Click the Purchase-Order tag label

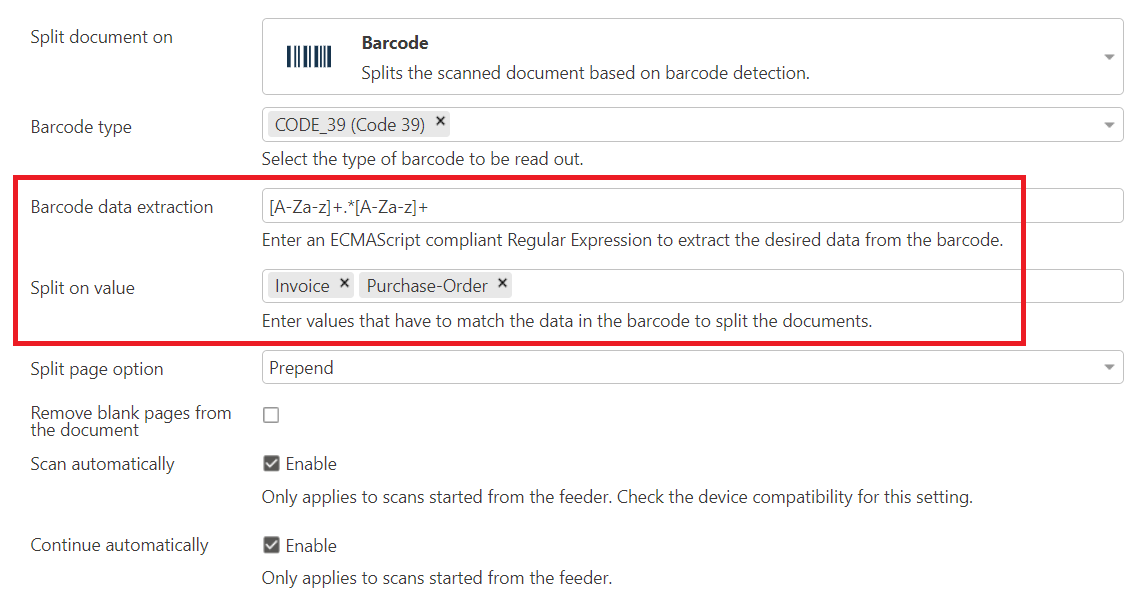point(427,286)
